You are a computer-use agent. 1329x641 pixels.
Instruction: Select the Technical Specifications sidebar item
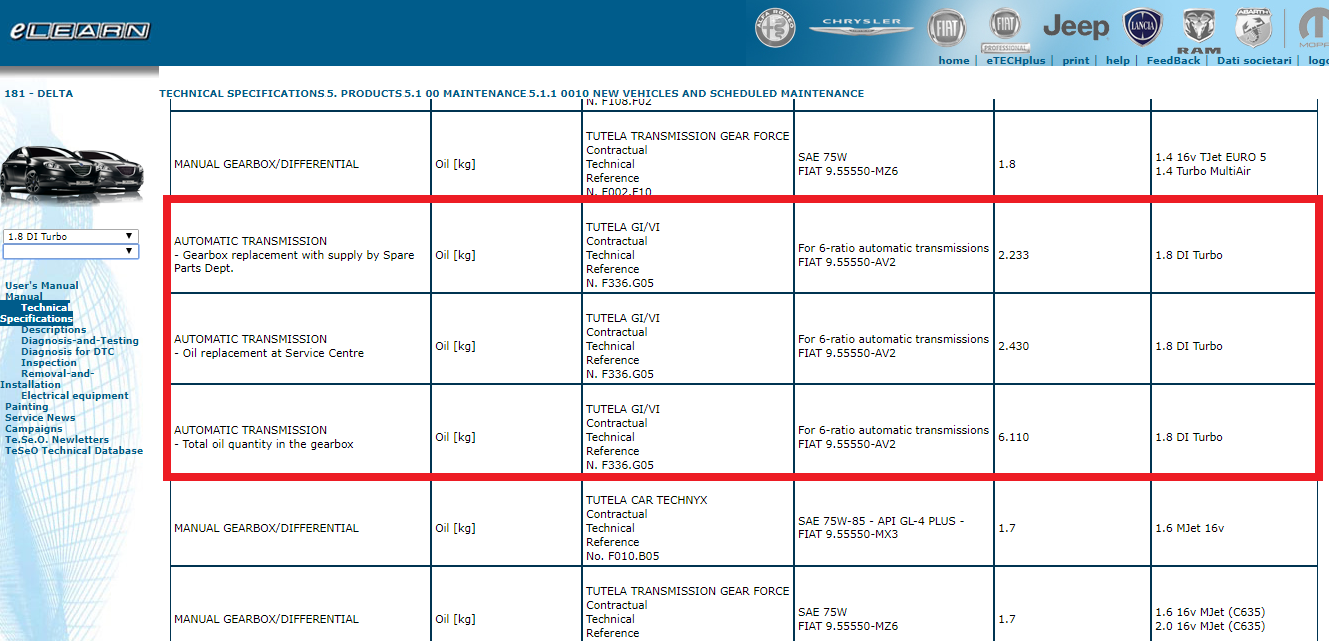pyautogui.click(x=37, y=313)
